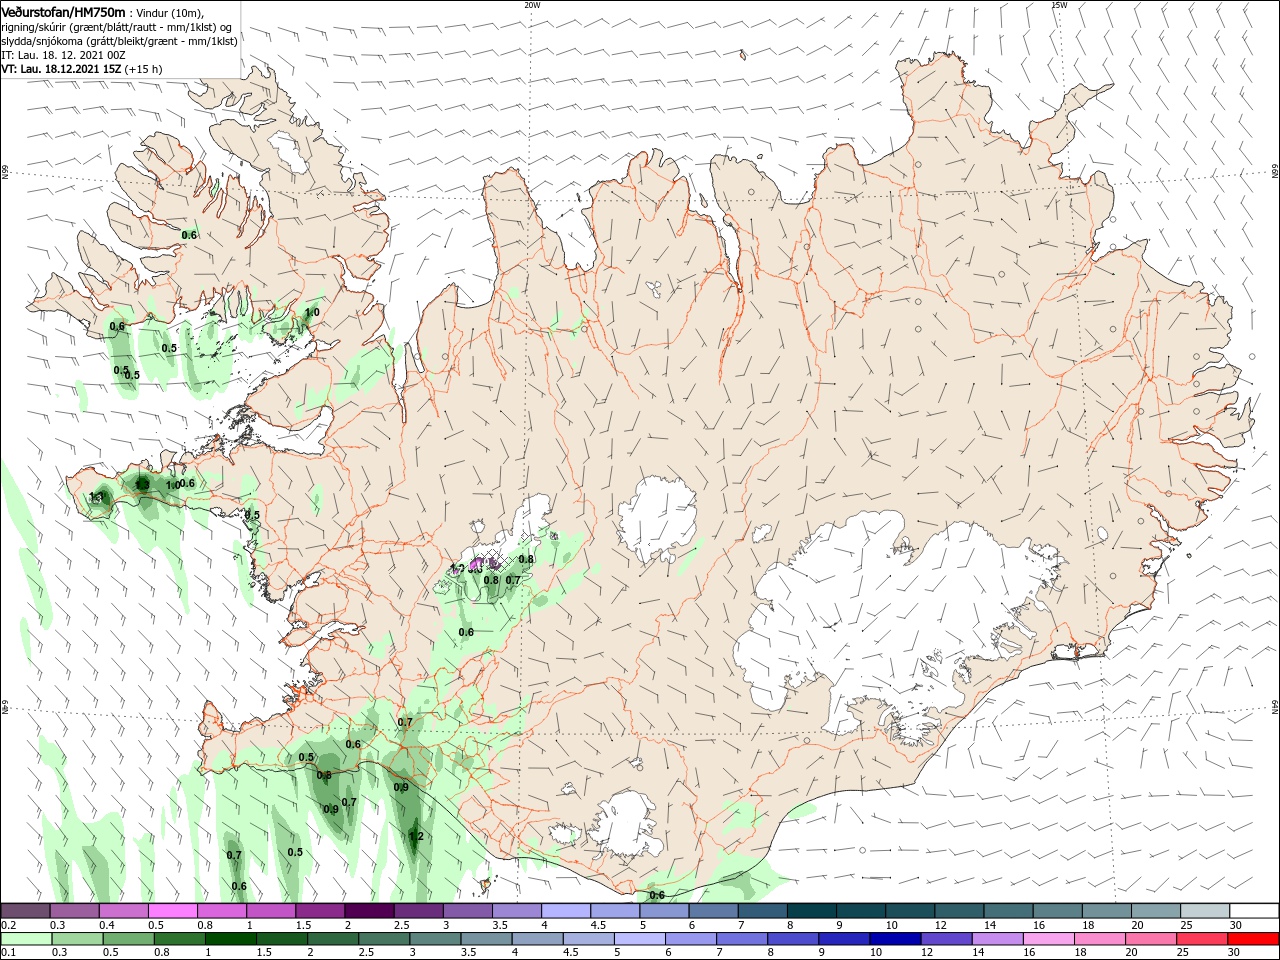Select the 0.3 purple swatch in upper legend row
Viewport: 1280px width, 960px height.
pyautogui.click(x=74, y=911)
